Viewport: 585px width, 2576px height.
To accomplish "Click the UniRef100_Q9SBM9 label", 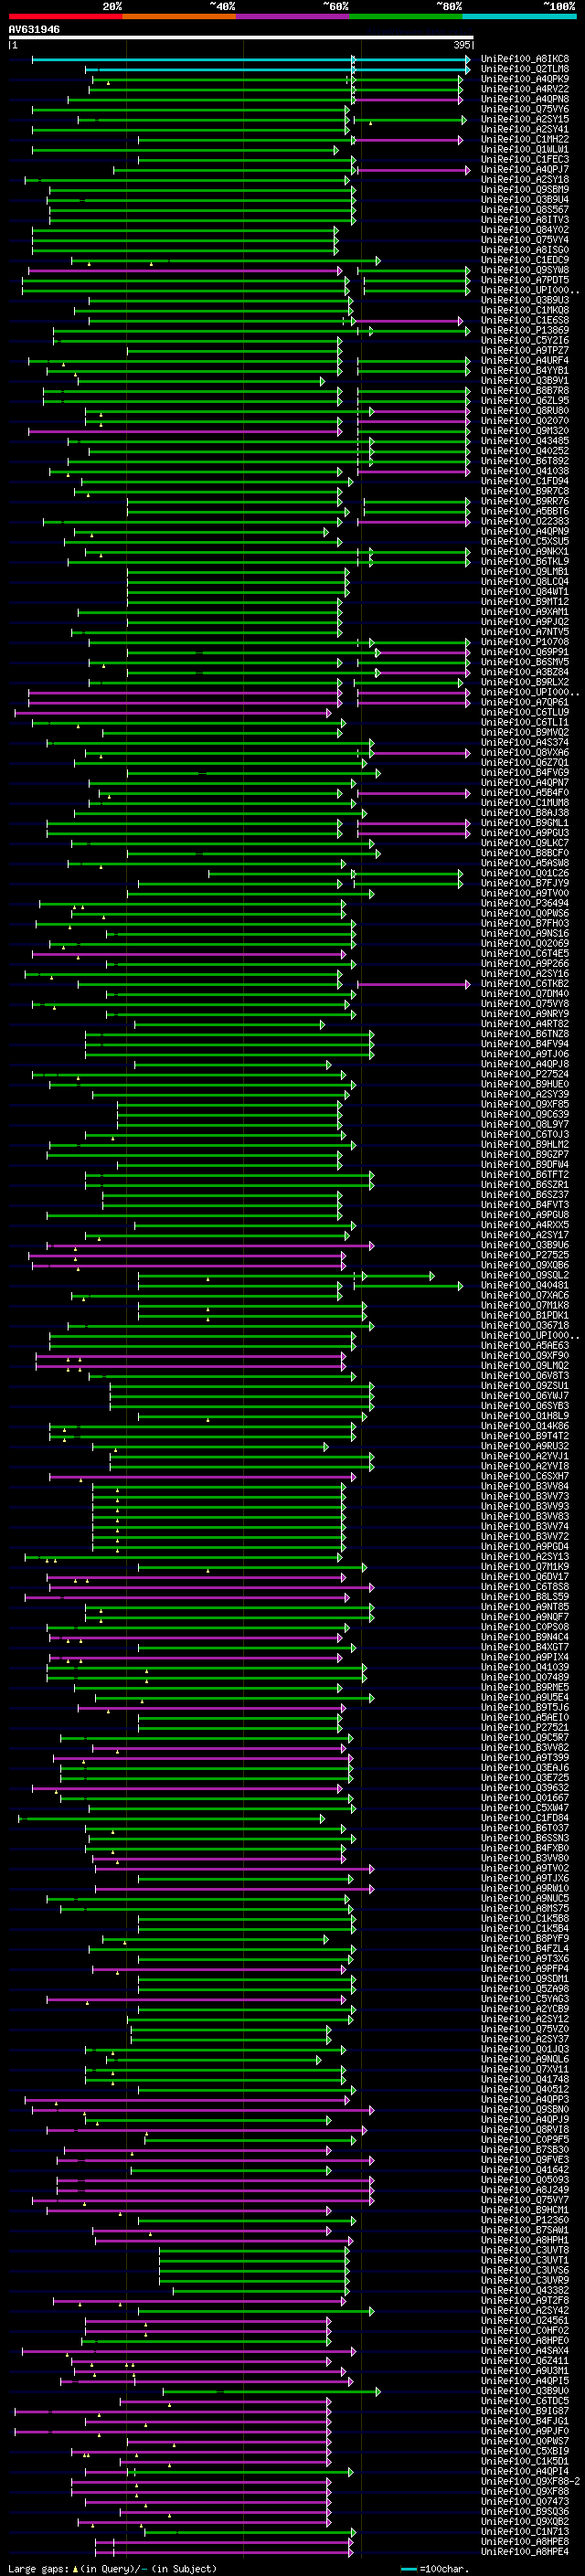I will 525,189.
